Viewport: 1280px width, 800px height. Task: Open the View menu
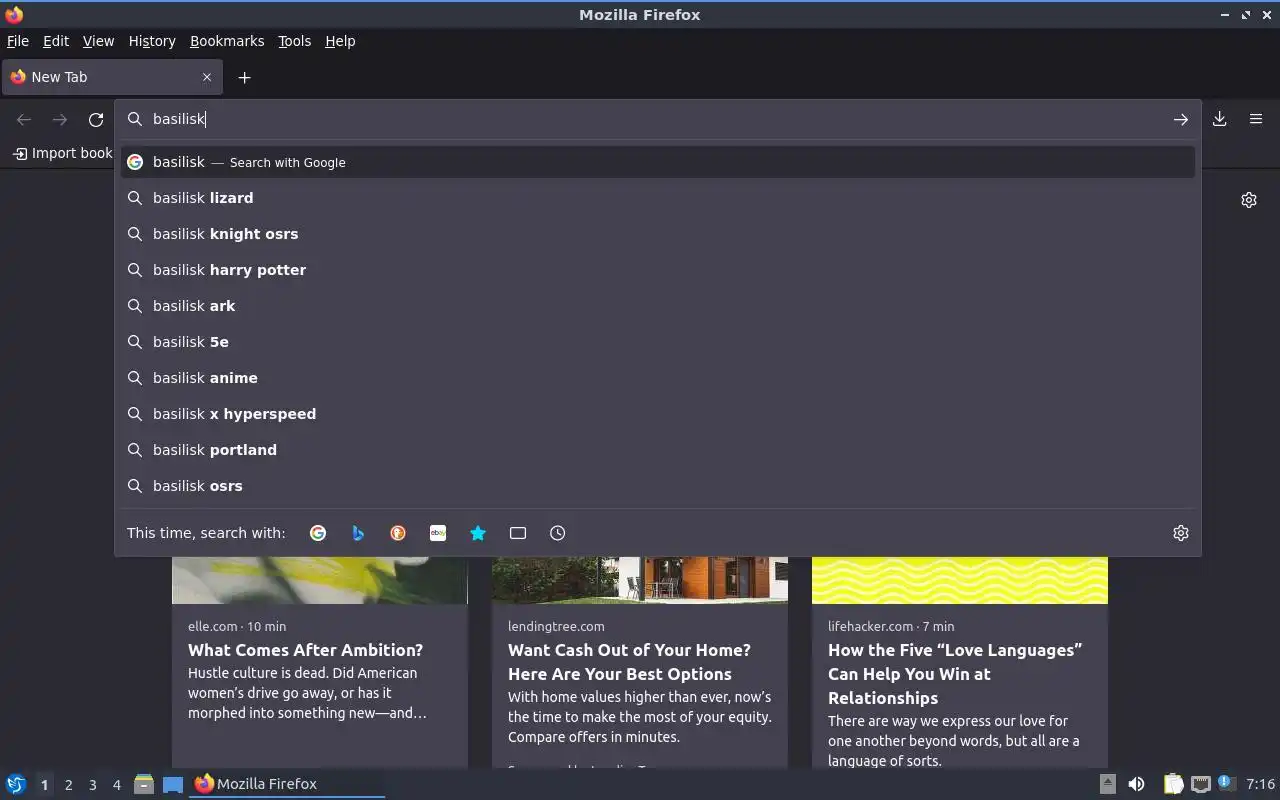click(x=98, y=41)
